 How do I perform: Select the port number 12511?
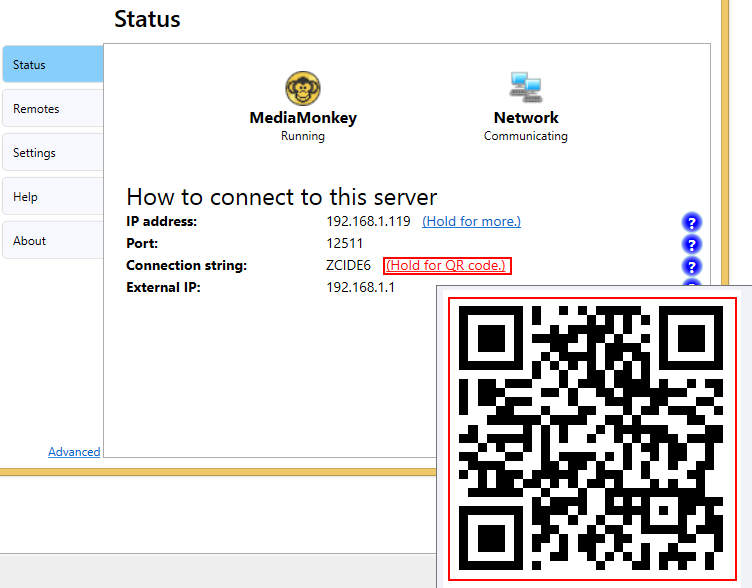(x=344, y=243)
